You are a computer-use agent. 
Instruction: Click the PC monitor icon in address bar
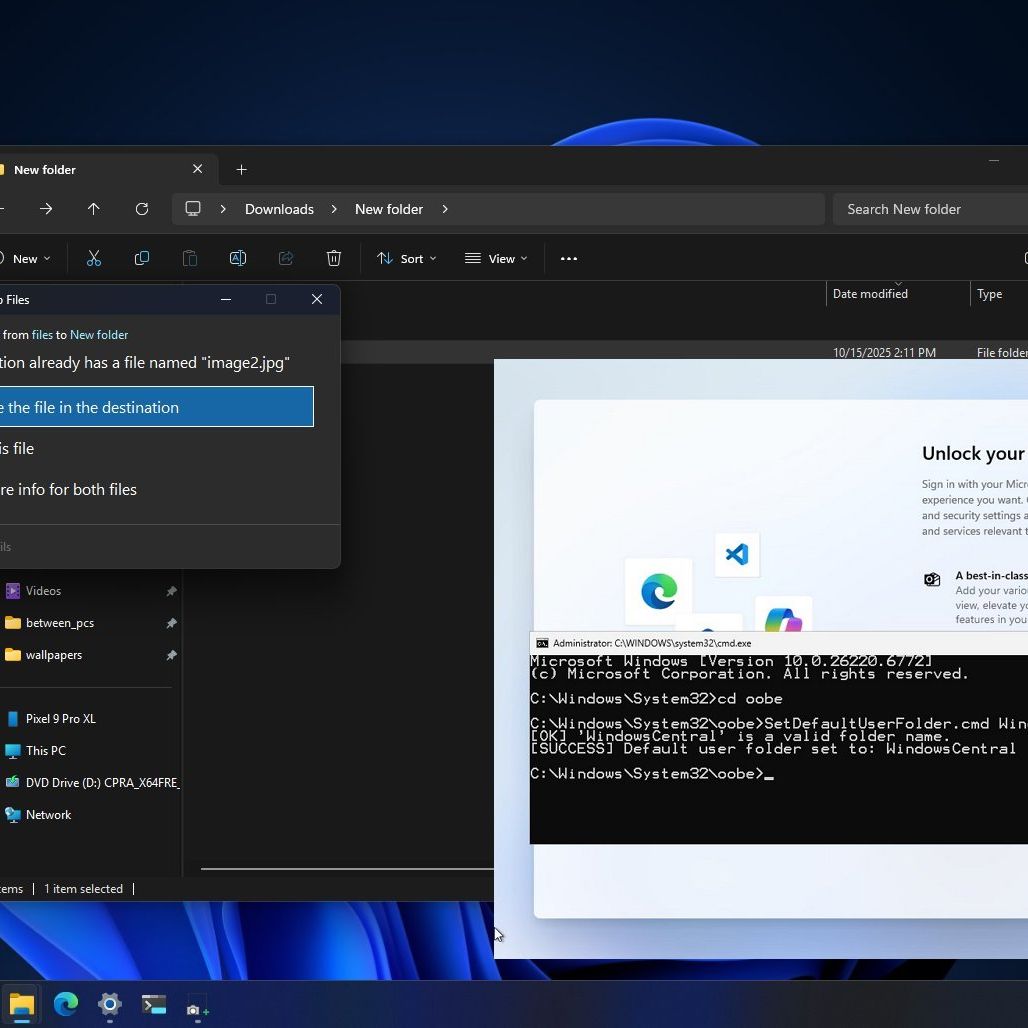pyautogui.click(x=193, y=208)
